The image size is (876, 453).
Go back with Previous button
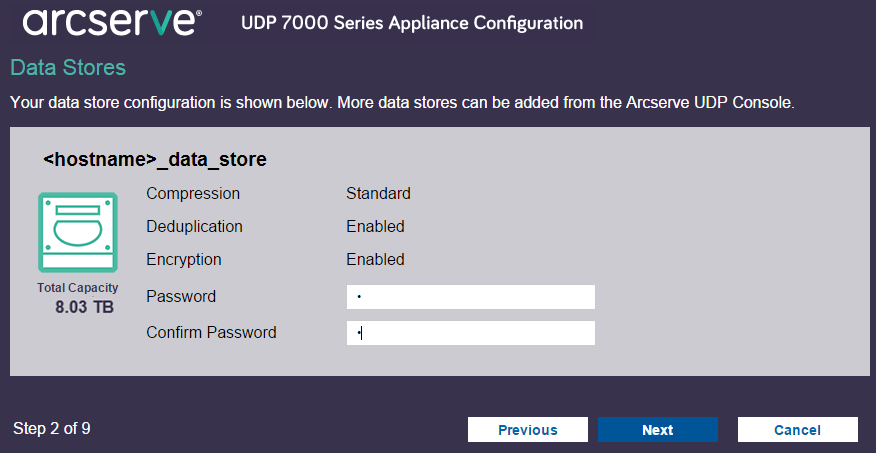(x=527, y=430)
